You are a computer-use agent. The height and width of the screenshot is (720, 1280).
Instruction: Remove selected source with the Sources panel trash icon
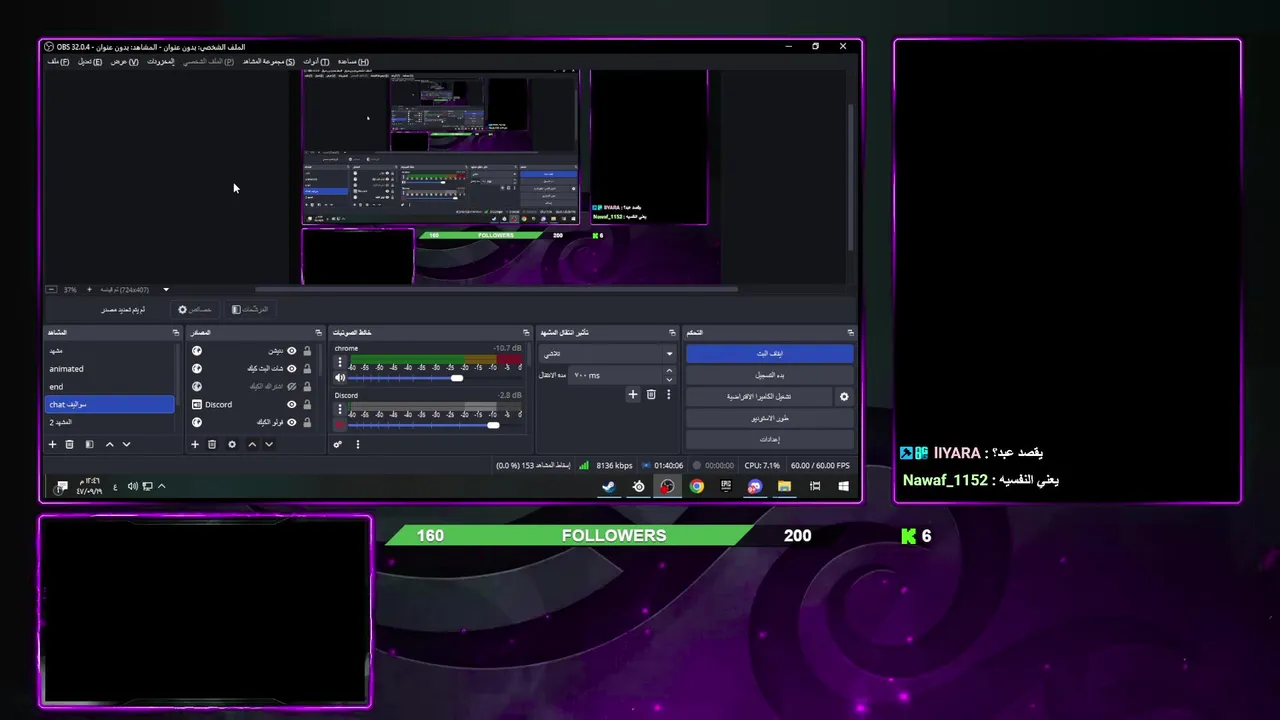(x=212, y=444)
